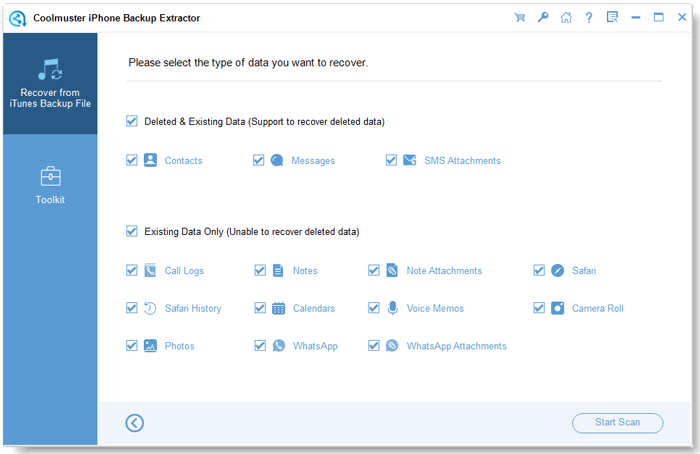Viewport: 700px width, 454px height.
Task: Click the Camera Roll camera icon
Action: click(x=557, y=308)
